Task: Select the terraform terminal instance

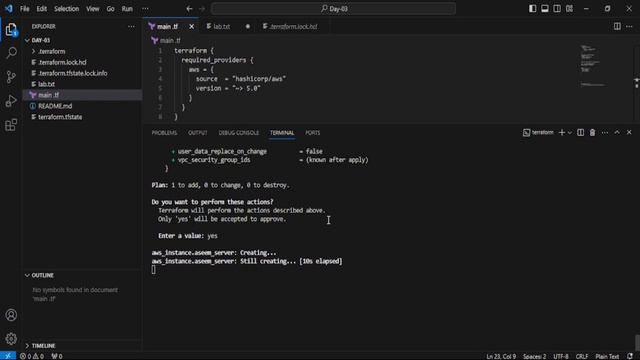Action: click(x=538, y=133)
